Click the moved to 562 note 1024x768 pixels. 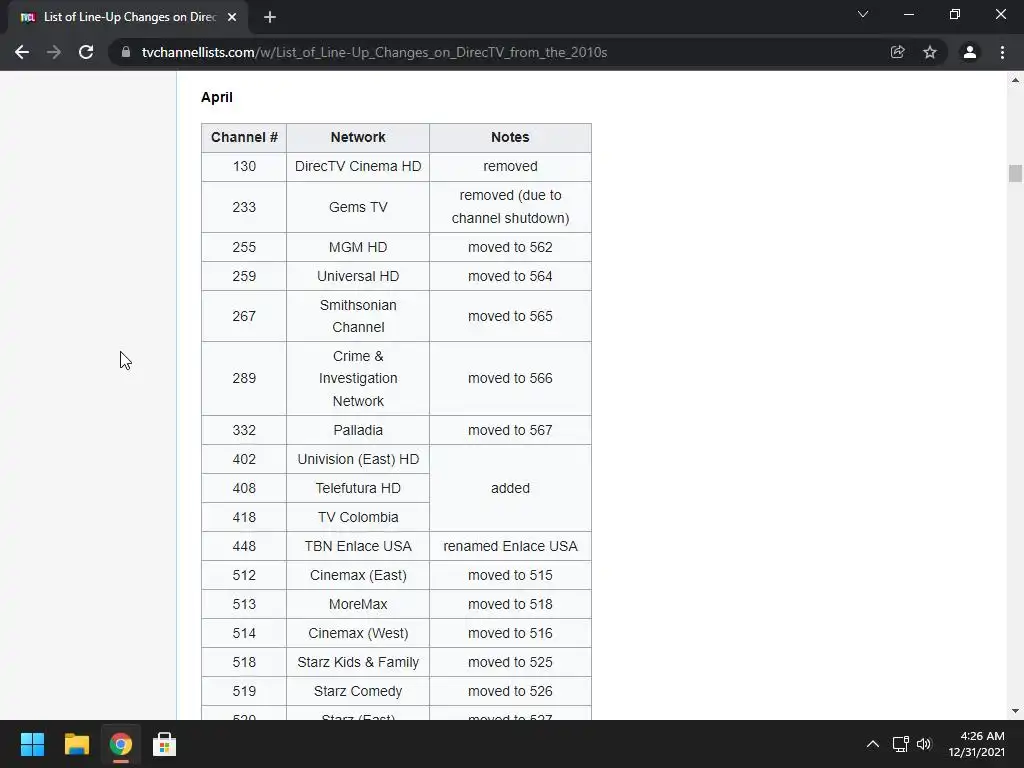coord(510,248)
